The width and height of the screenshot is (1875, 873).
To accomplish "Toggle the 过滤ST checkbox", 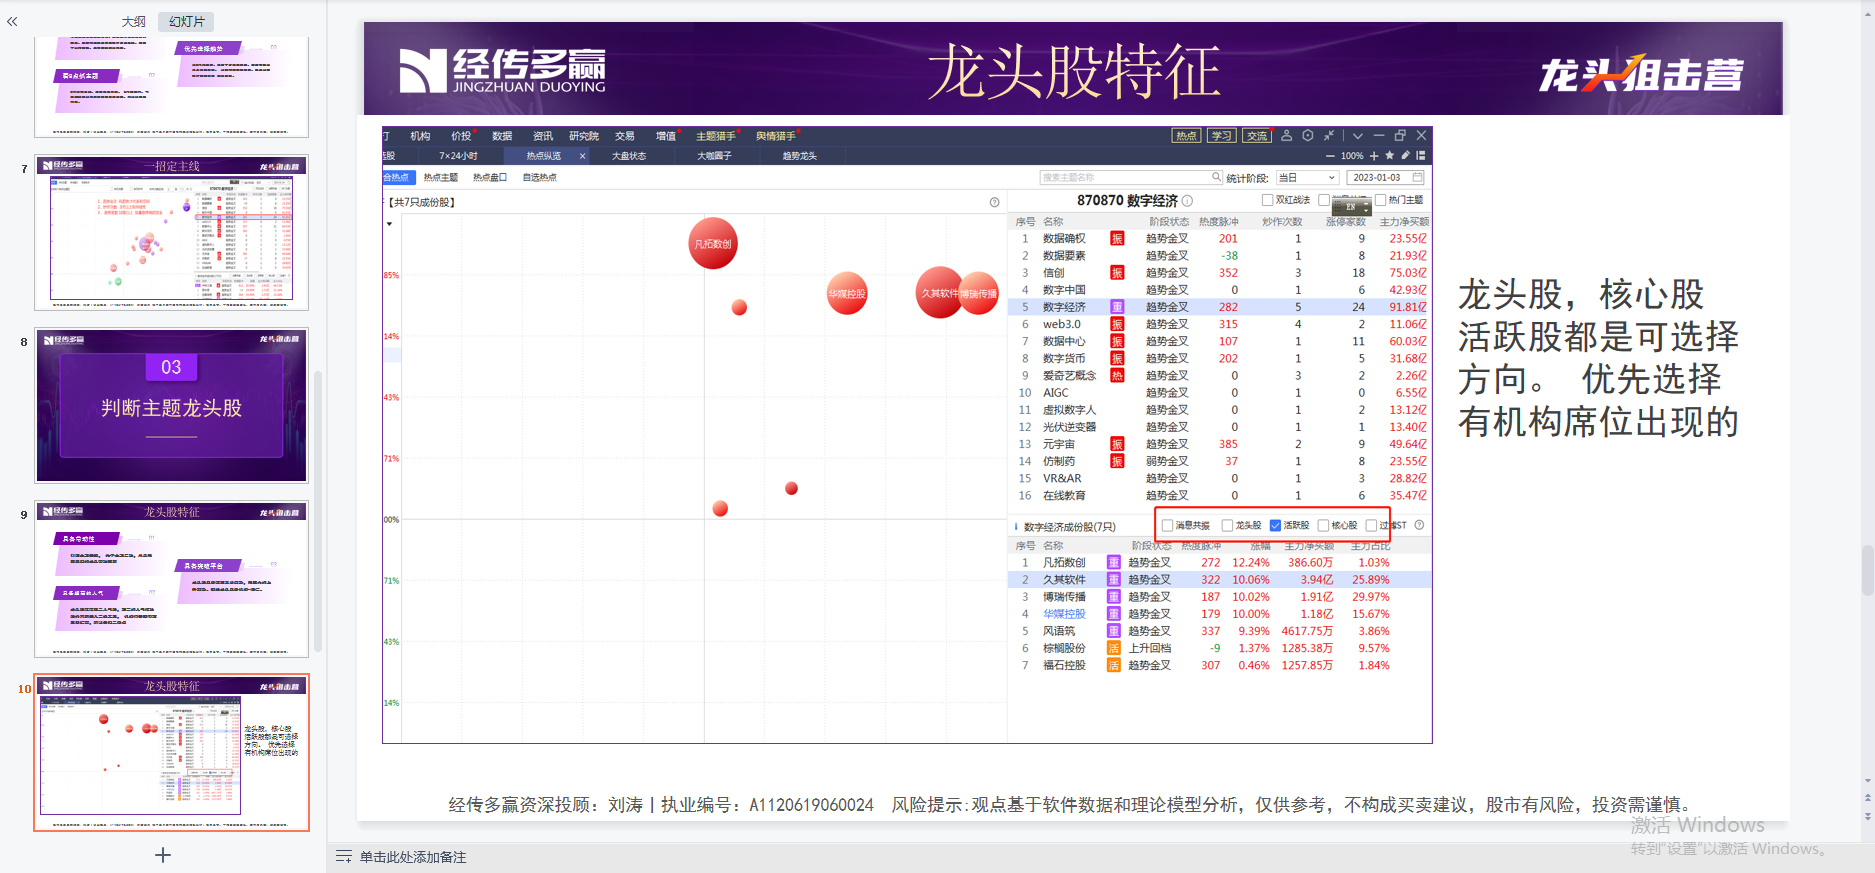I will pyautogui.click(x=1371, y=525).
